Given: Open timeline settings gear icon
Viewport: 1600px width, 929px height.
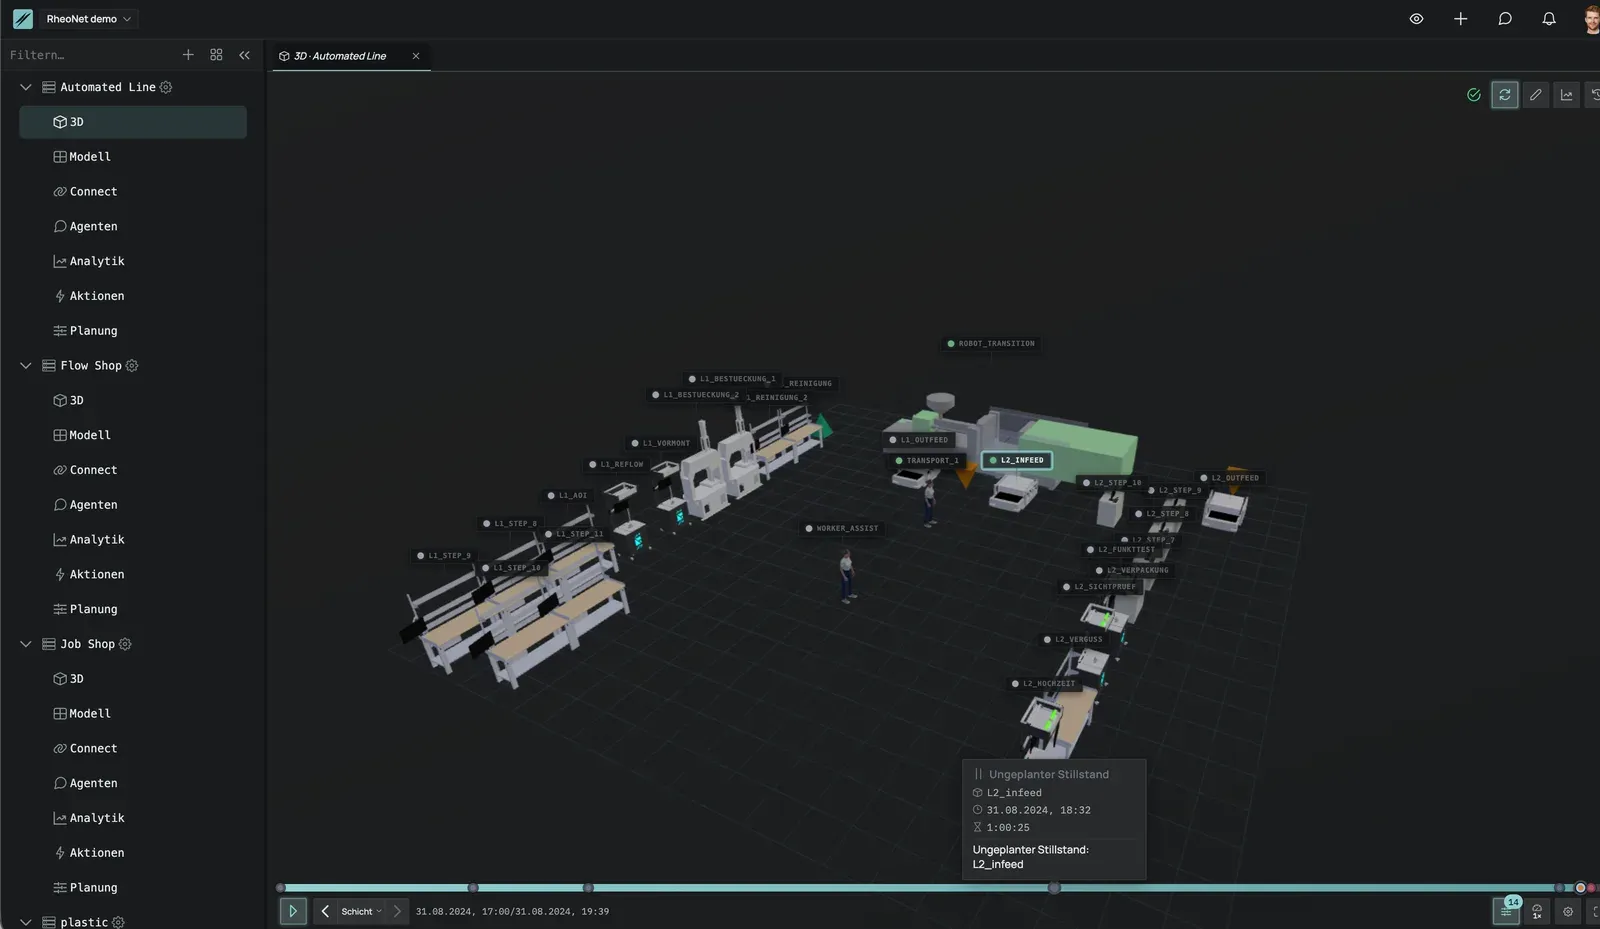Looking at the screenshot, I should point(1568,911).
